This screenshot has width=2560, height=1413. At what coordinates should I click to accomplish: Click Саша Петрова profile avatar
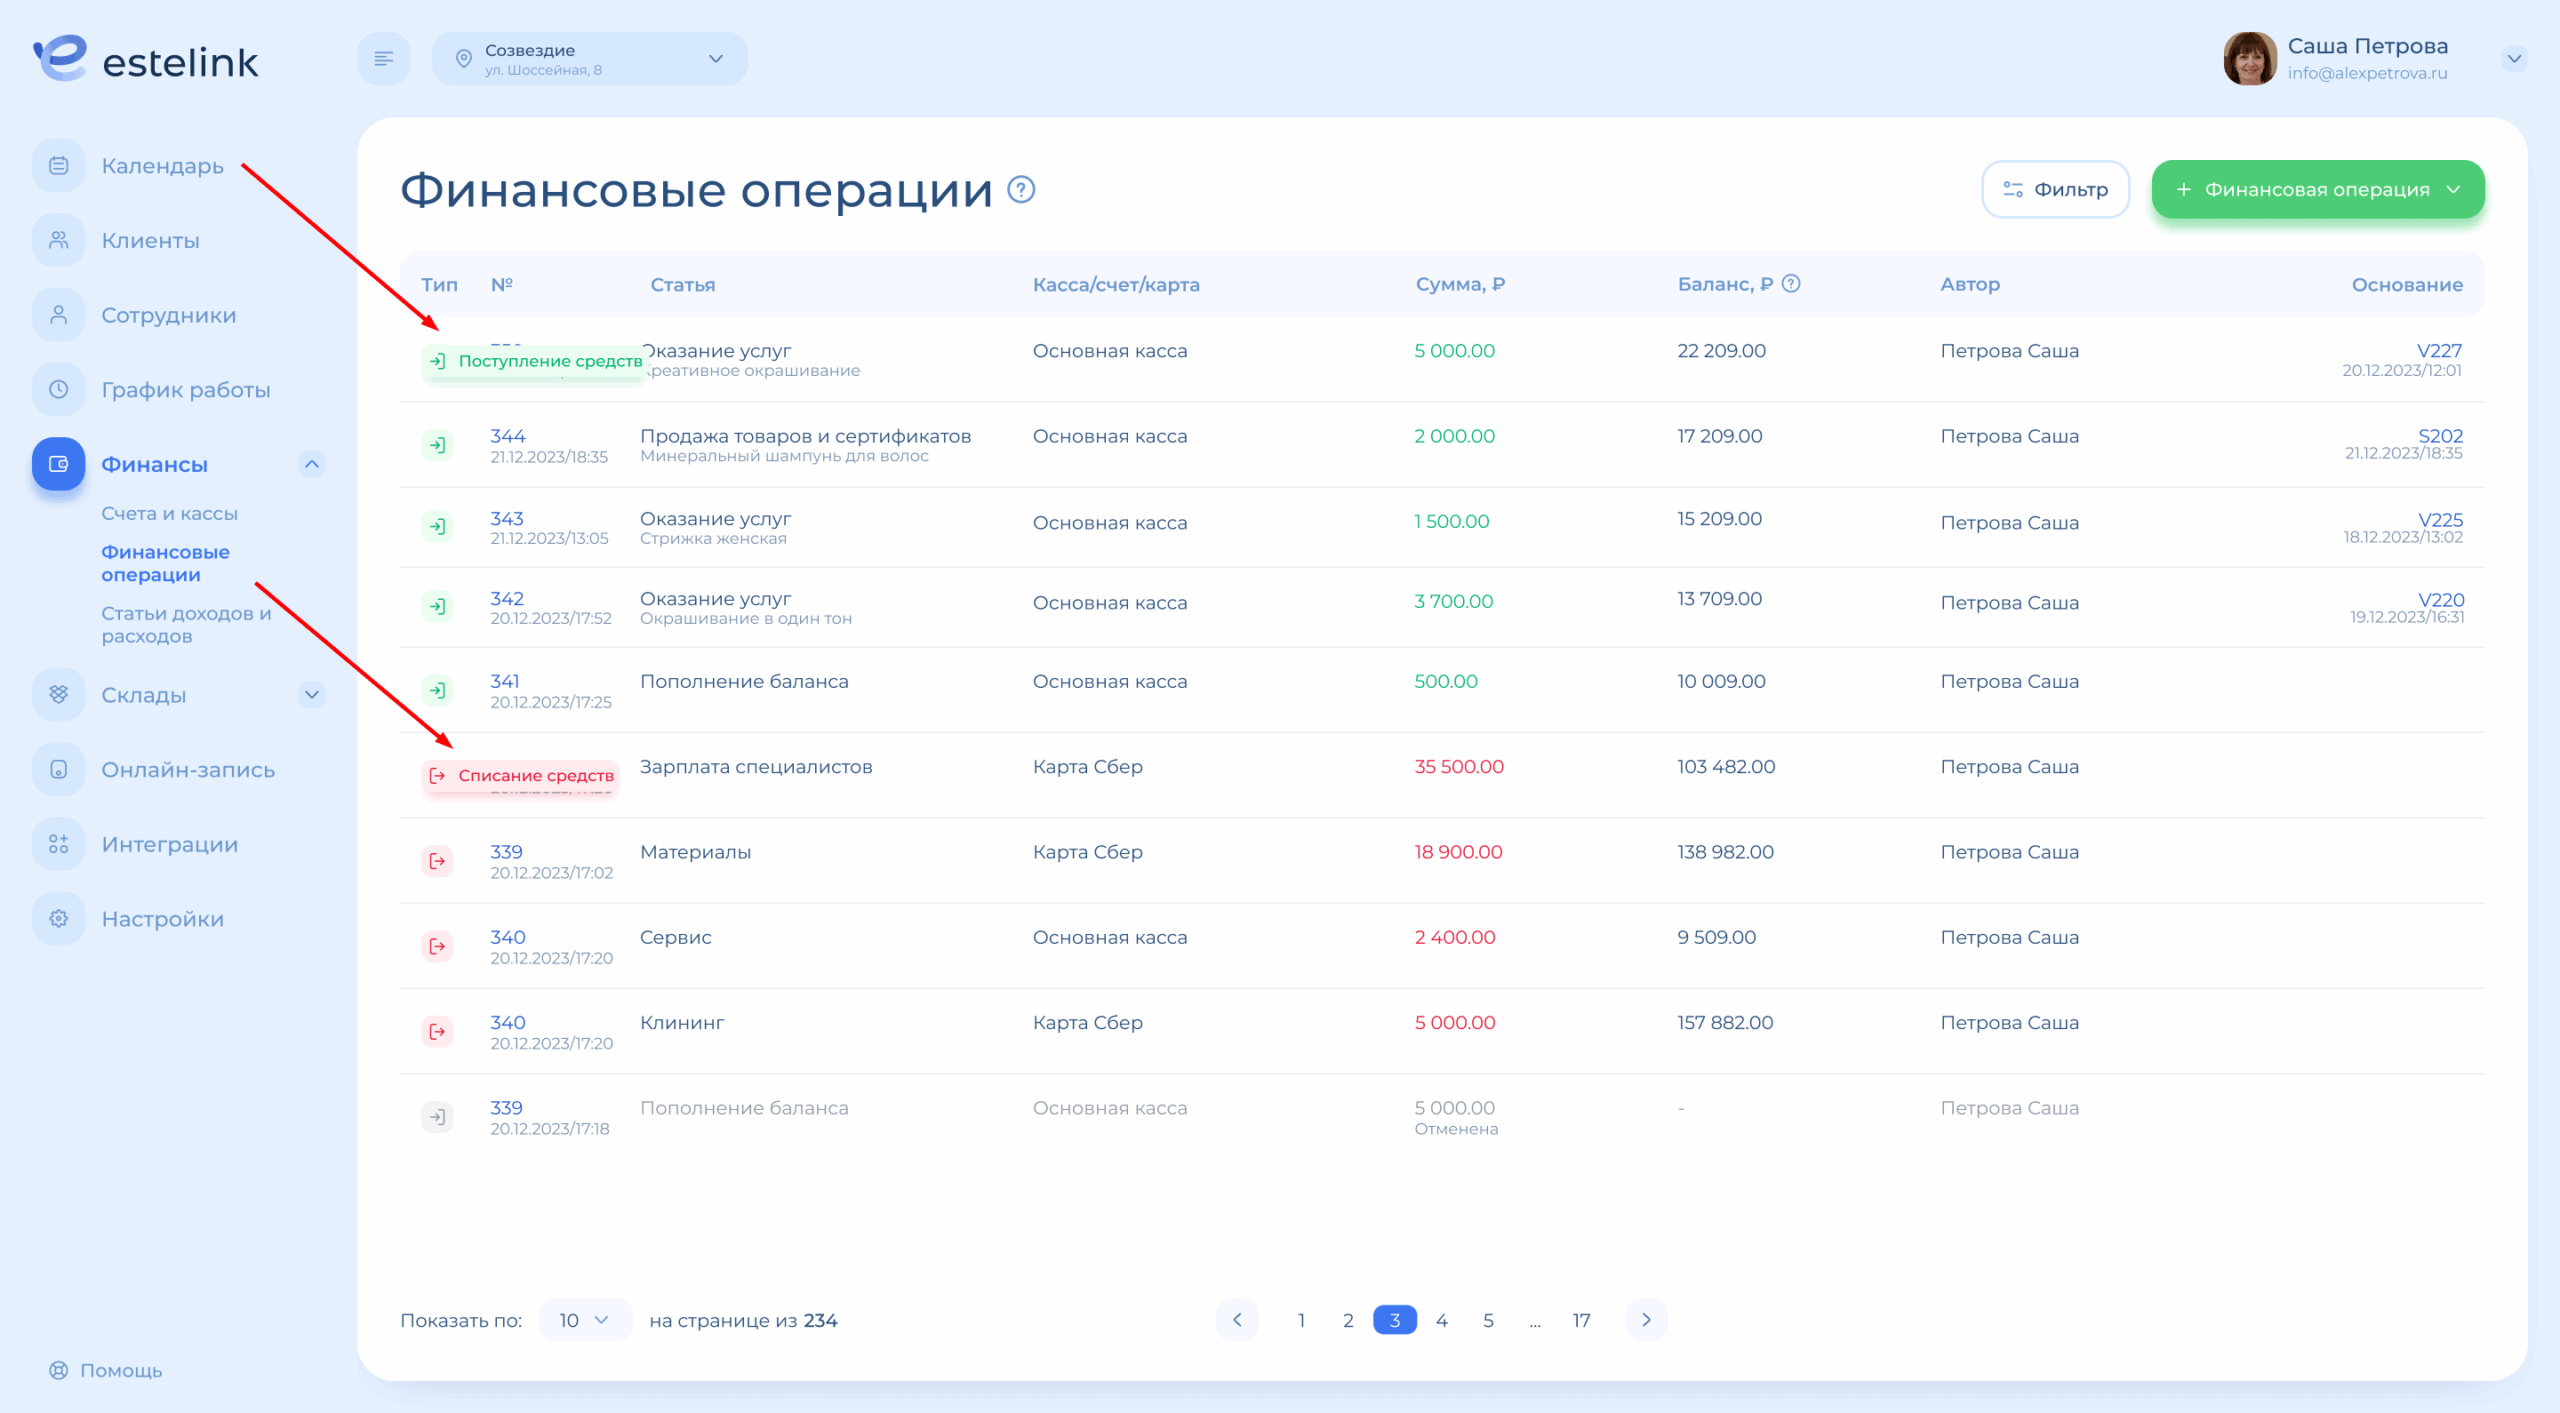(2249, 59)
